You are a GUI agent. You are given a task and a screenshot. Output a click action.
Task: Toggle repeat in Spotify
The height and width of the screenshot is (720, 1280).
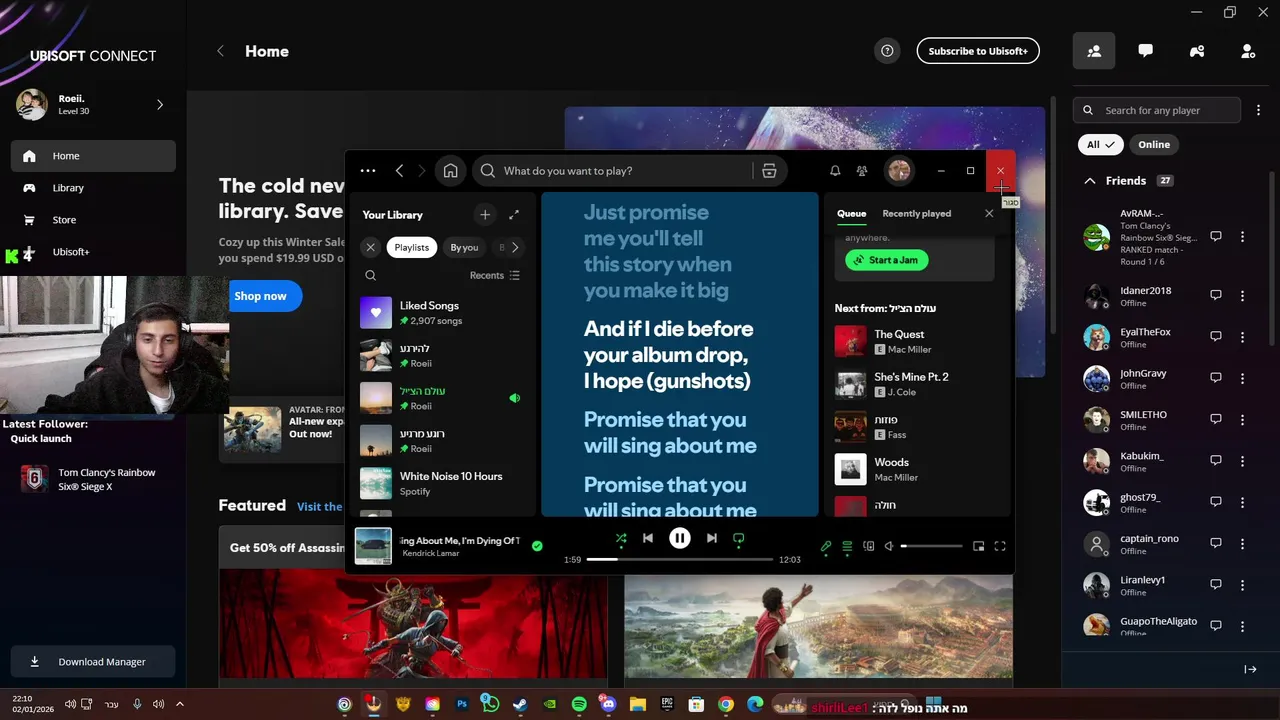coord(739,538)
